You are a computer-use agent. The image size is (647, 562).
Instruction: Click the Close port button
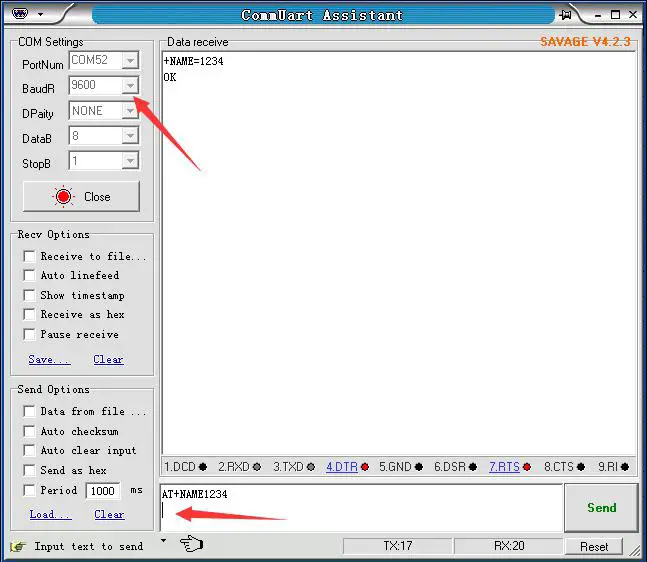[81, 196]
